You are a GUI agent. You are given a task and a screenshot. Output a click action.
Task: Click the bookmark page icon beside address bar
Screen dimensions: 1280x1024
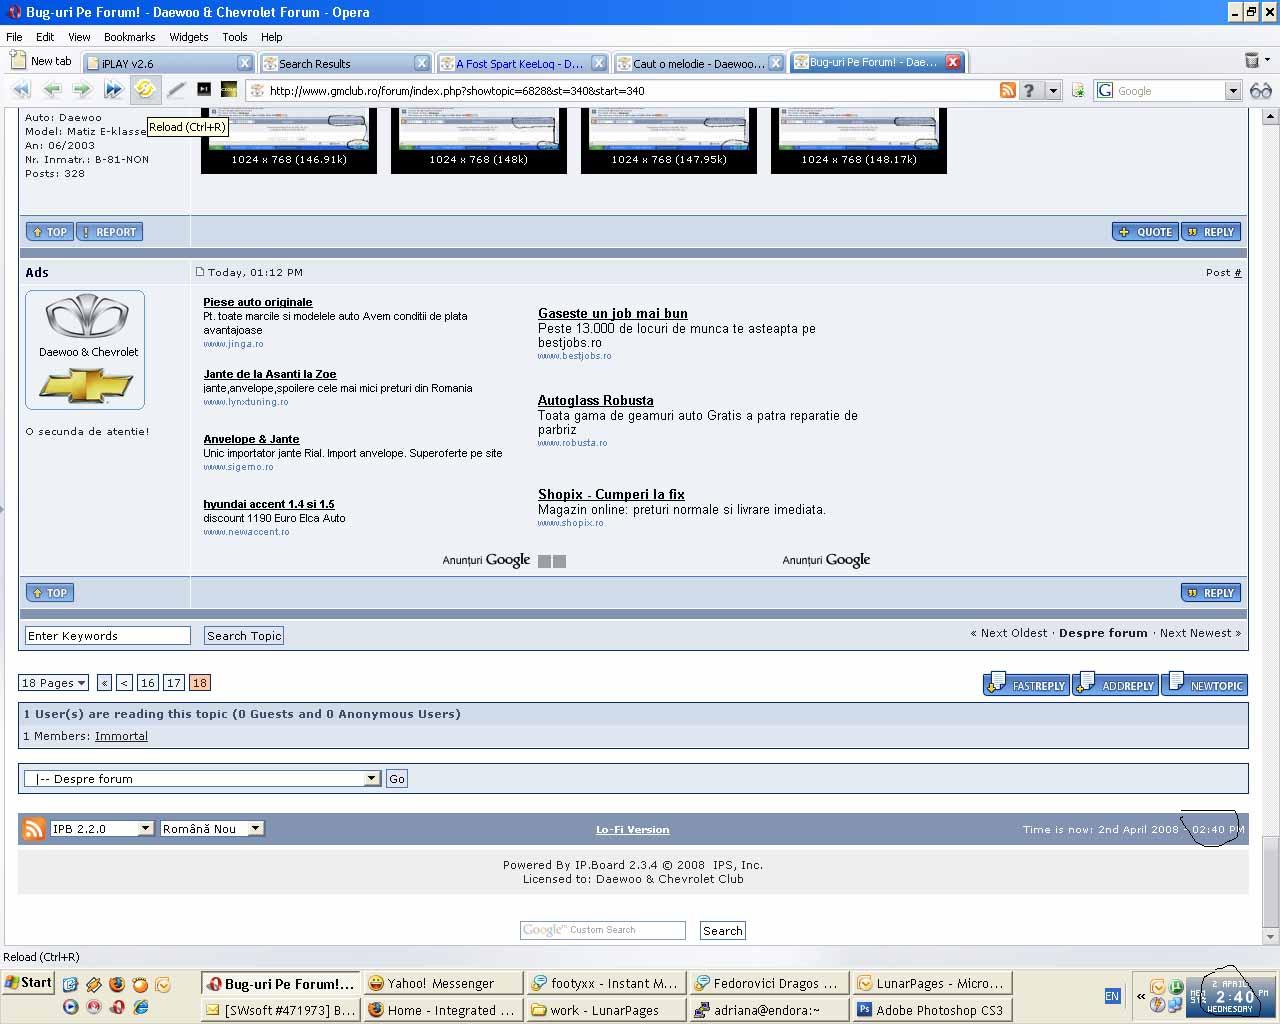[1078, 91]
